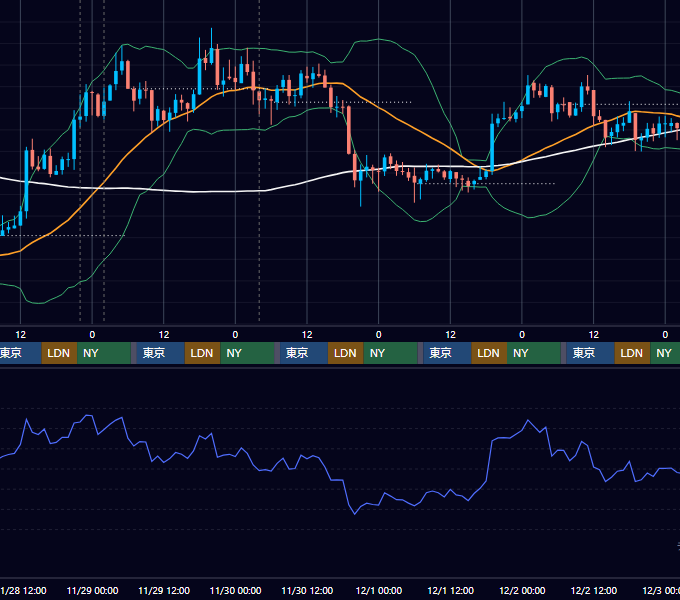Screen dimensions: 680x600
Task: Click the 12/1 12:00 date label
Action: pos(451,590)
